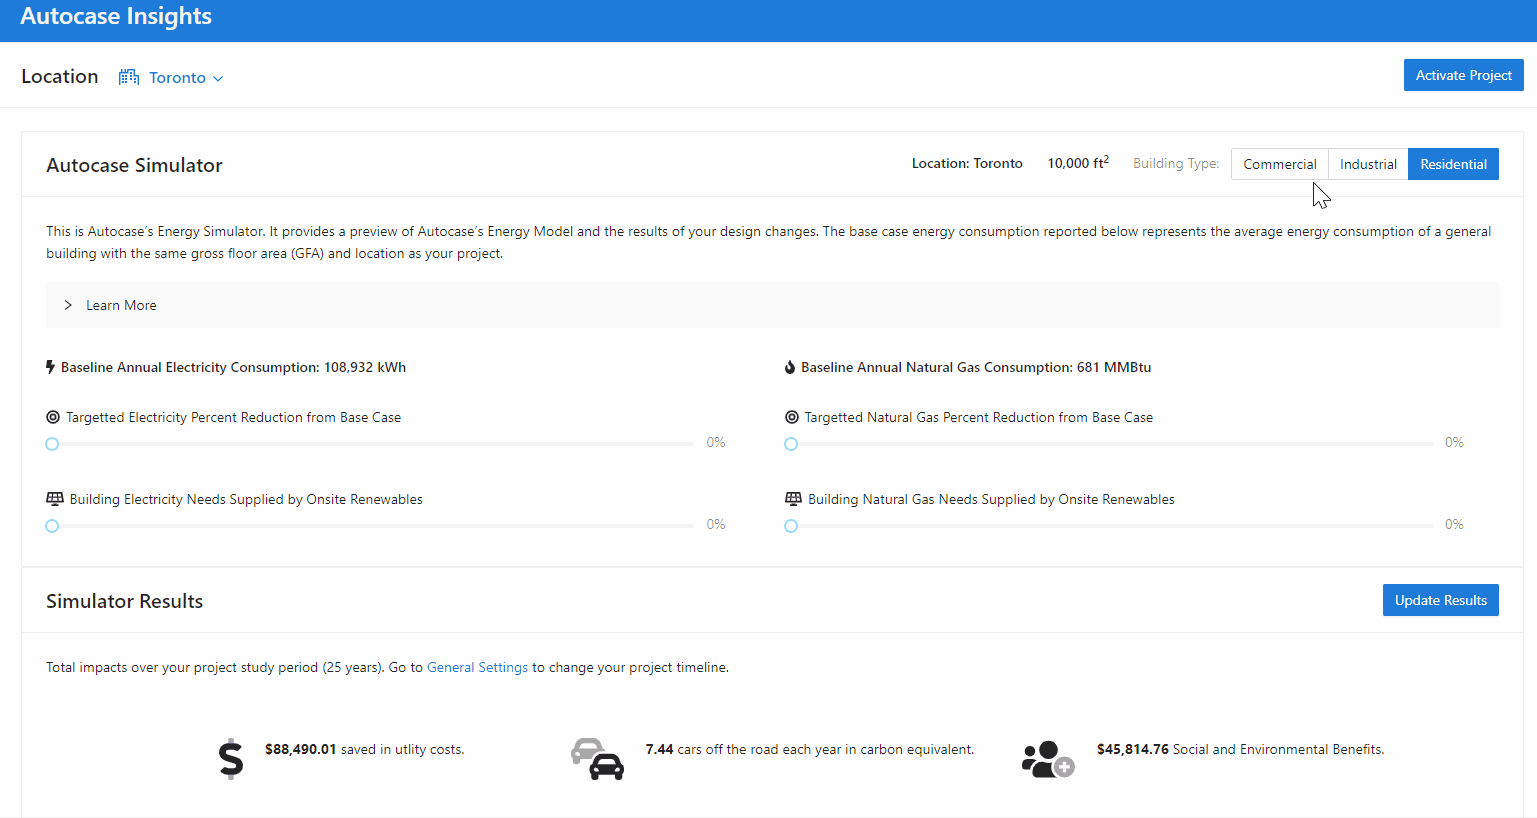Click the Targetted Electricity Percent Reduction slider handle
Image resolution: width=1537 pixels, height=818 pixels.
(x=52, y=444)
